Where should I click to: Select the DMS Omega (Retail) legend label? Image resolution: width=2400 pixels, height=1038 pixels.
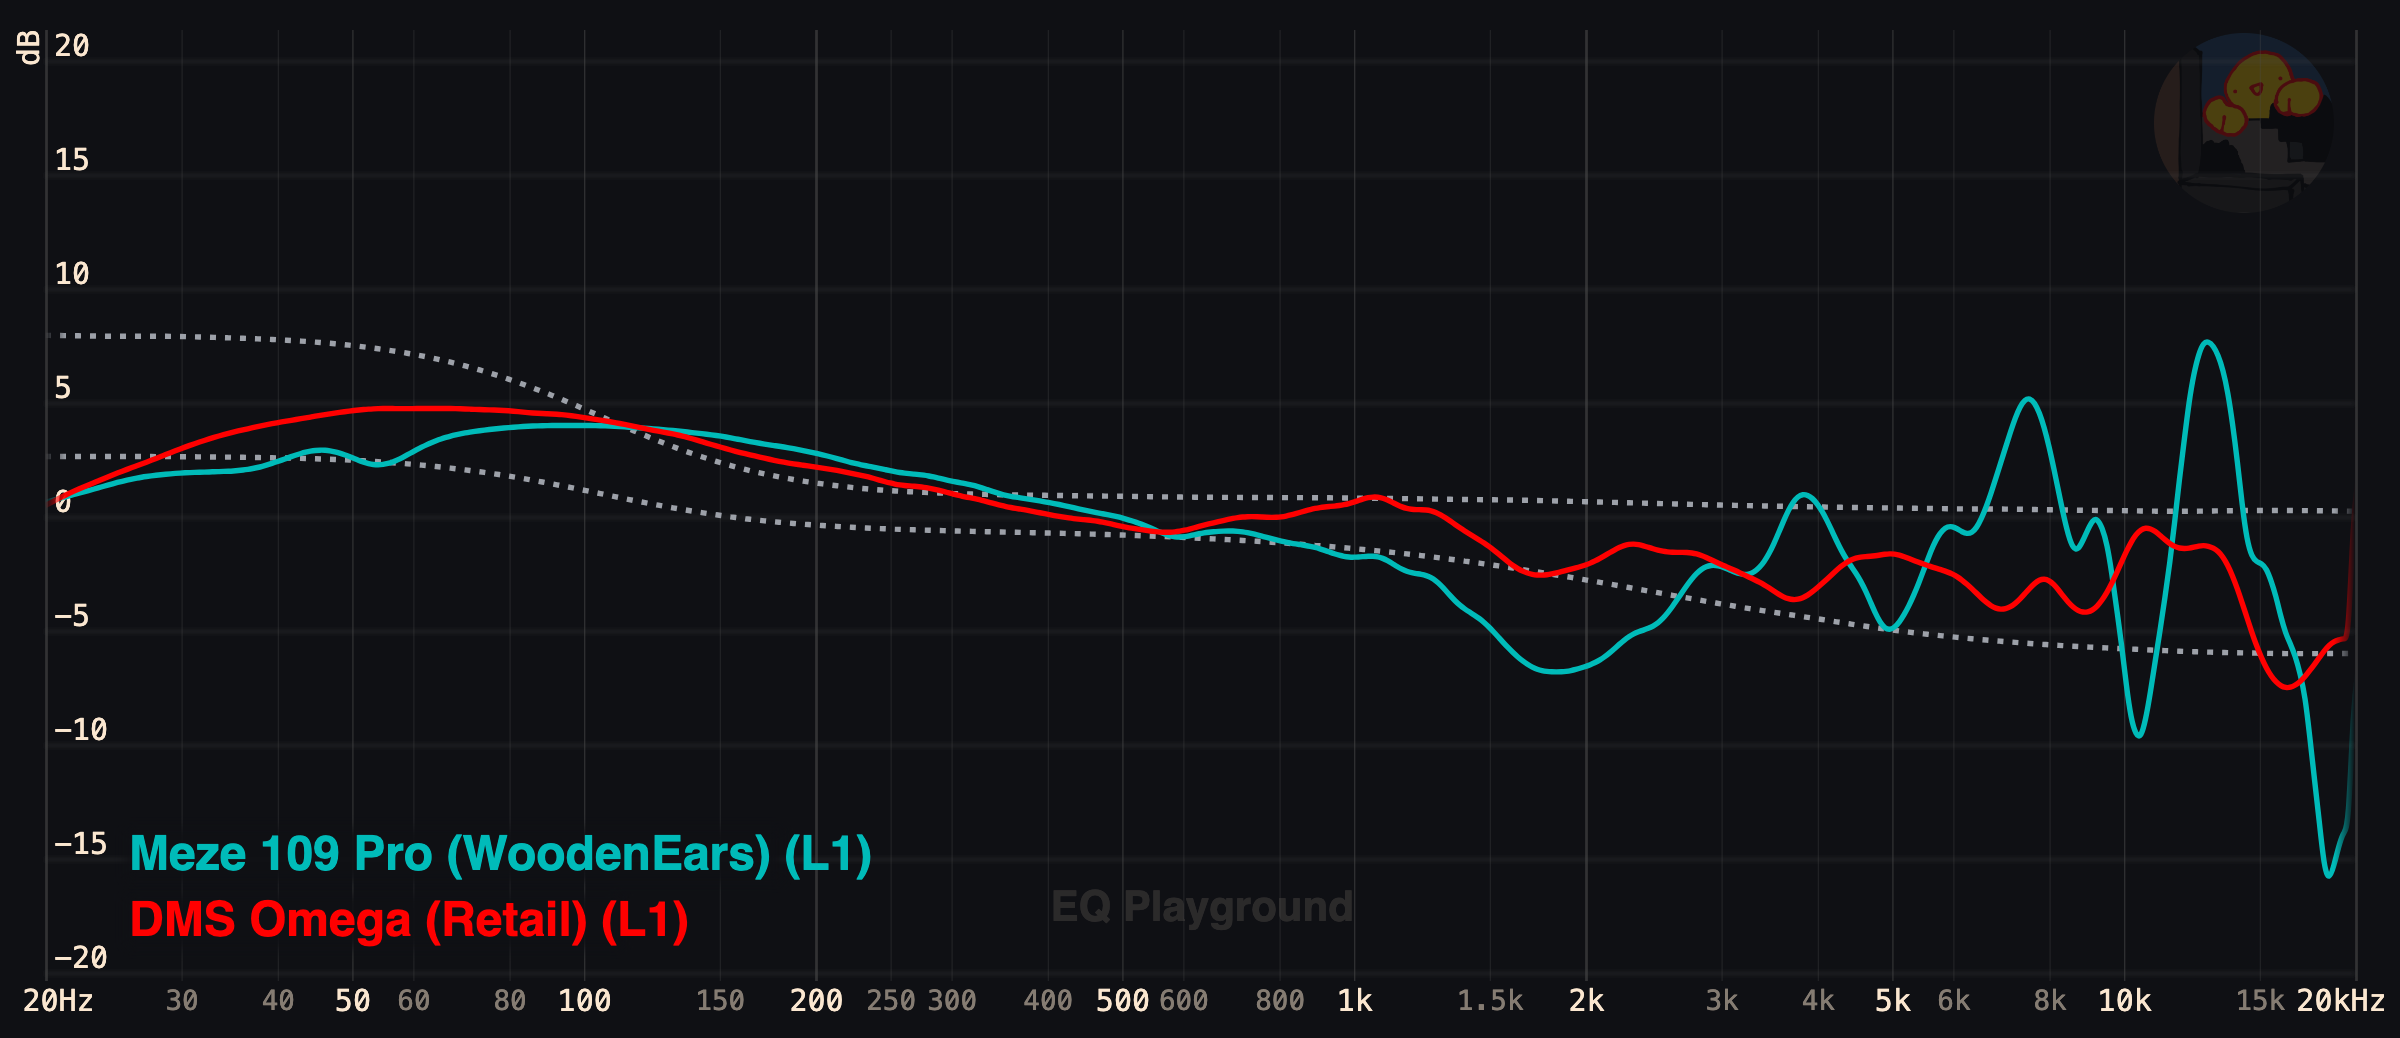point(409,920)
